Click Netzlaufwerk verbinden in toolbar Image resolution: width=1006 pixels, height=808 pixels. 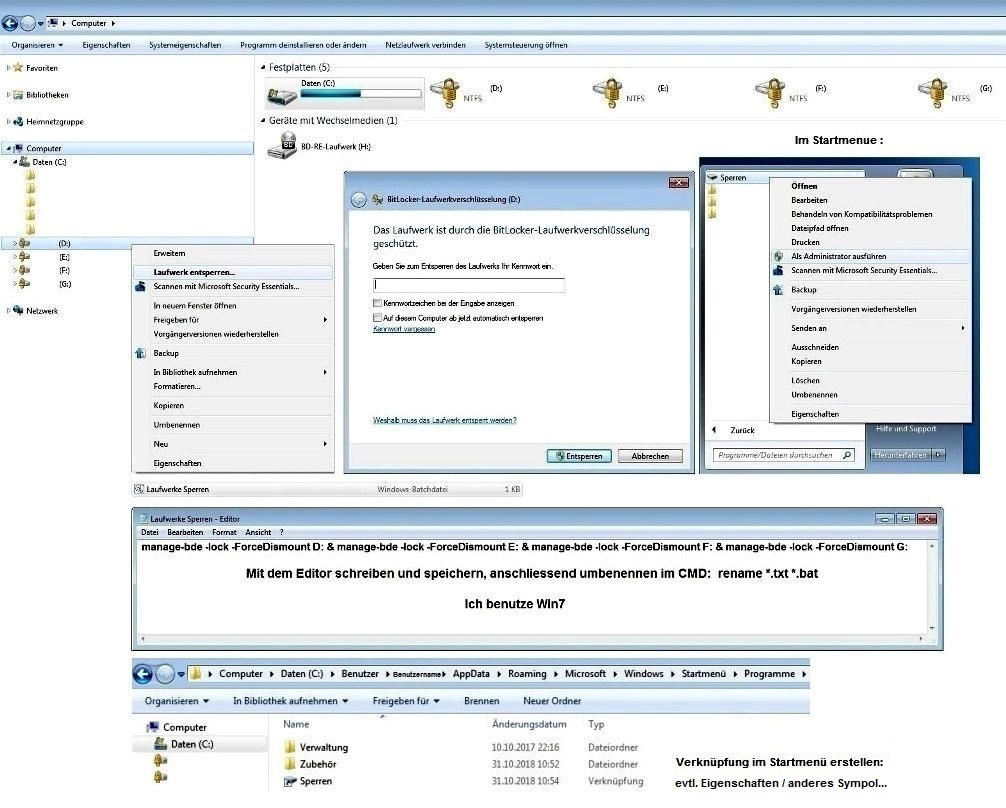425,45
